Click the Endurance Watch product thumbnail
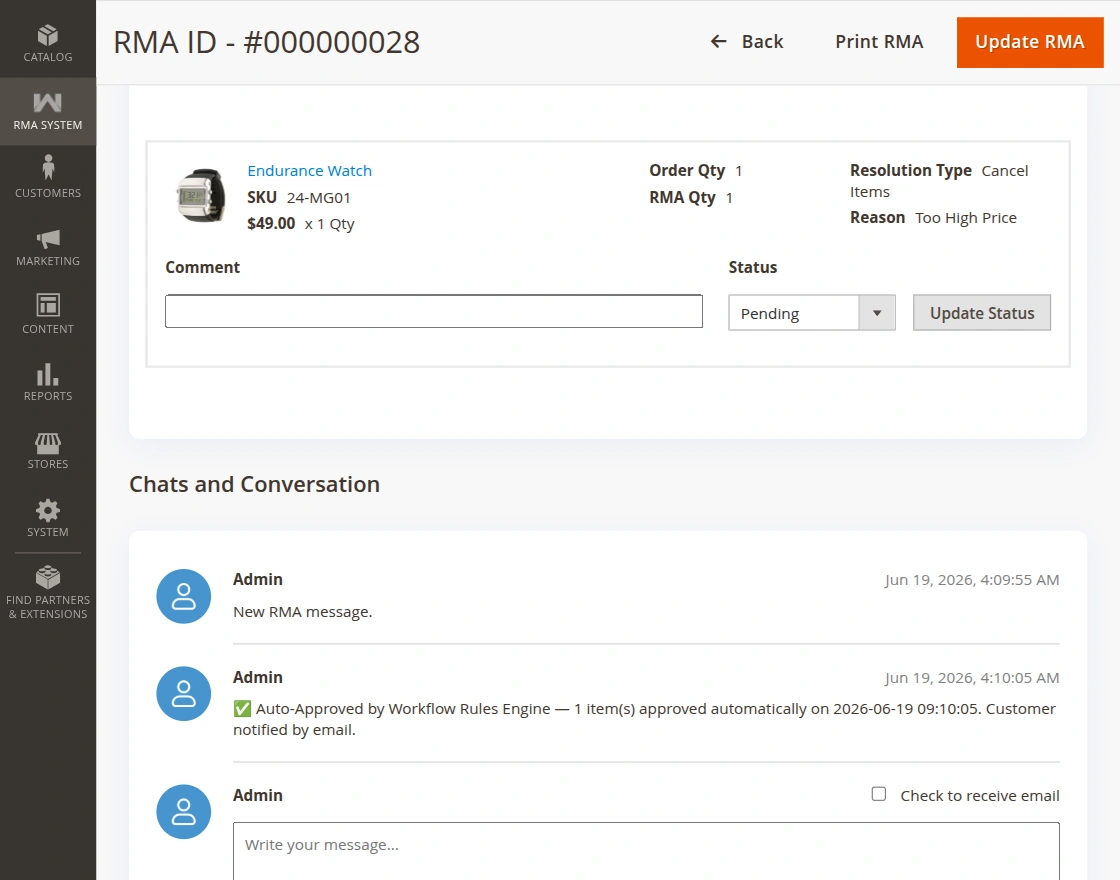The height and width of the screenshot is (880, 1120). (201, 195)
